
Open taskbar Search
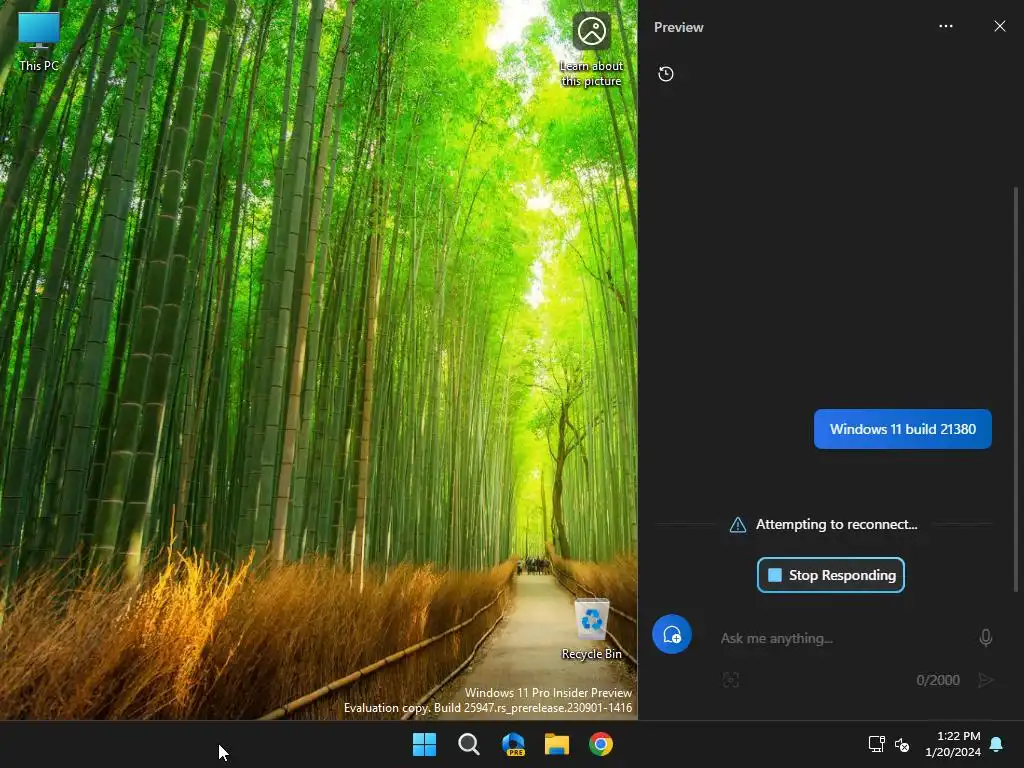468,744
